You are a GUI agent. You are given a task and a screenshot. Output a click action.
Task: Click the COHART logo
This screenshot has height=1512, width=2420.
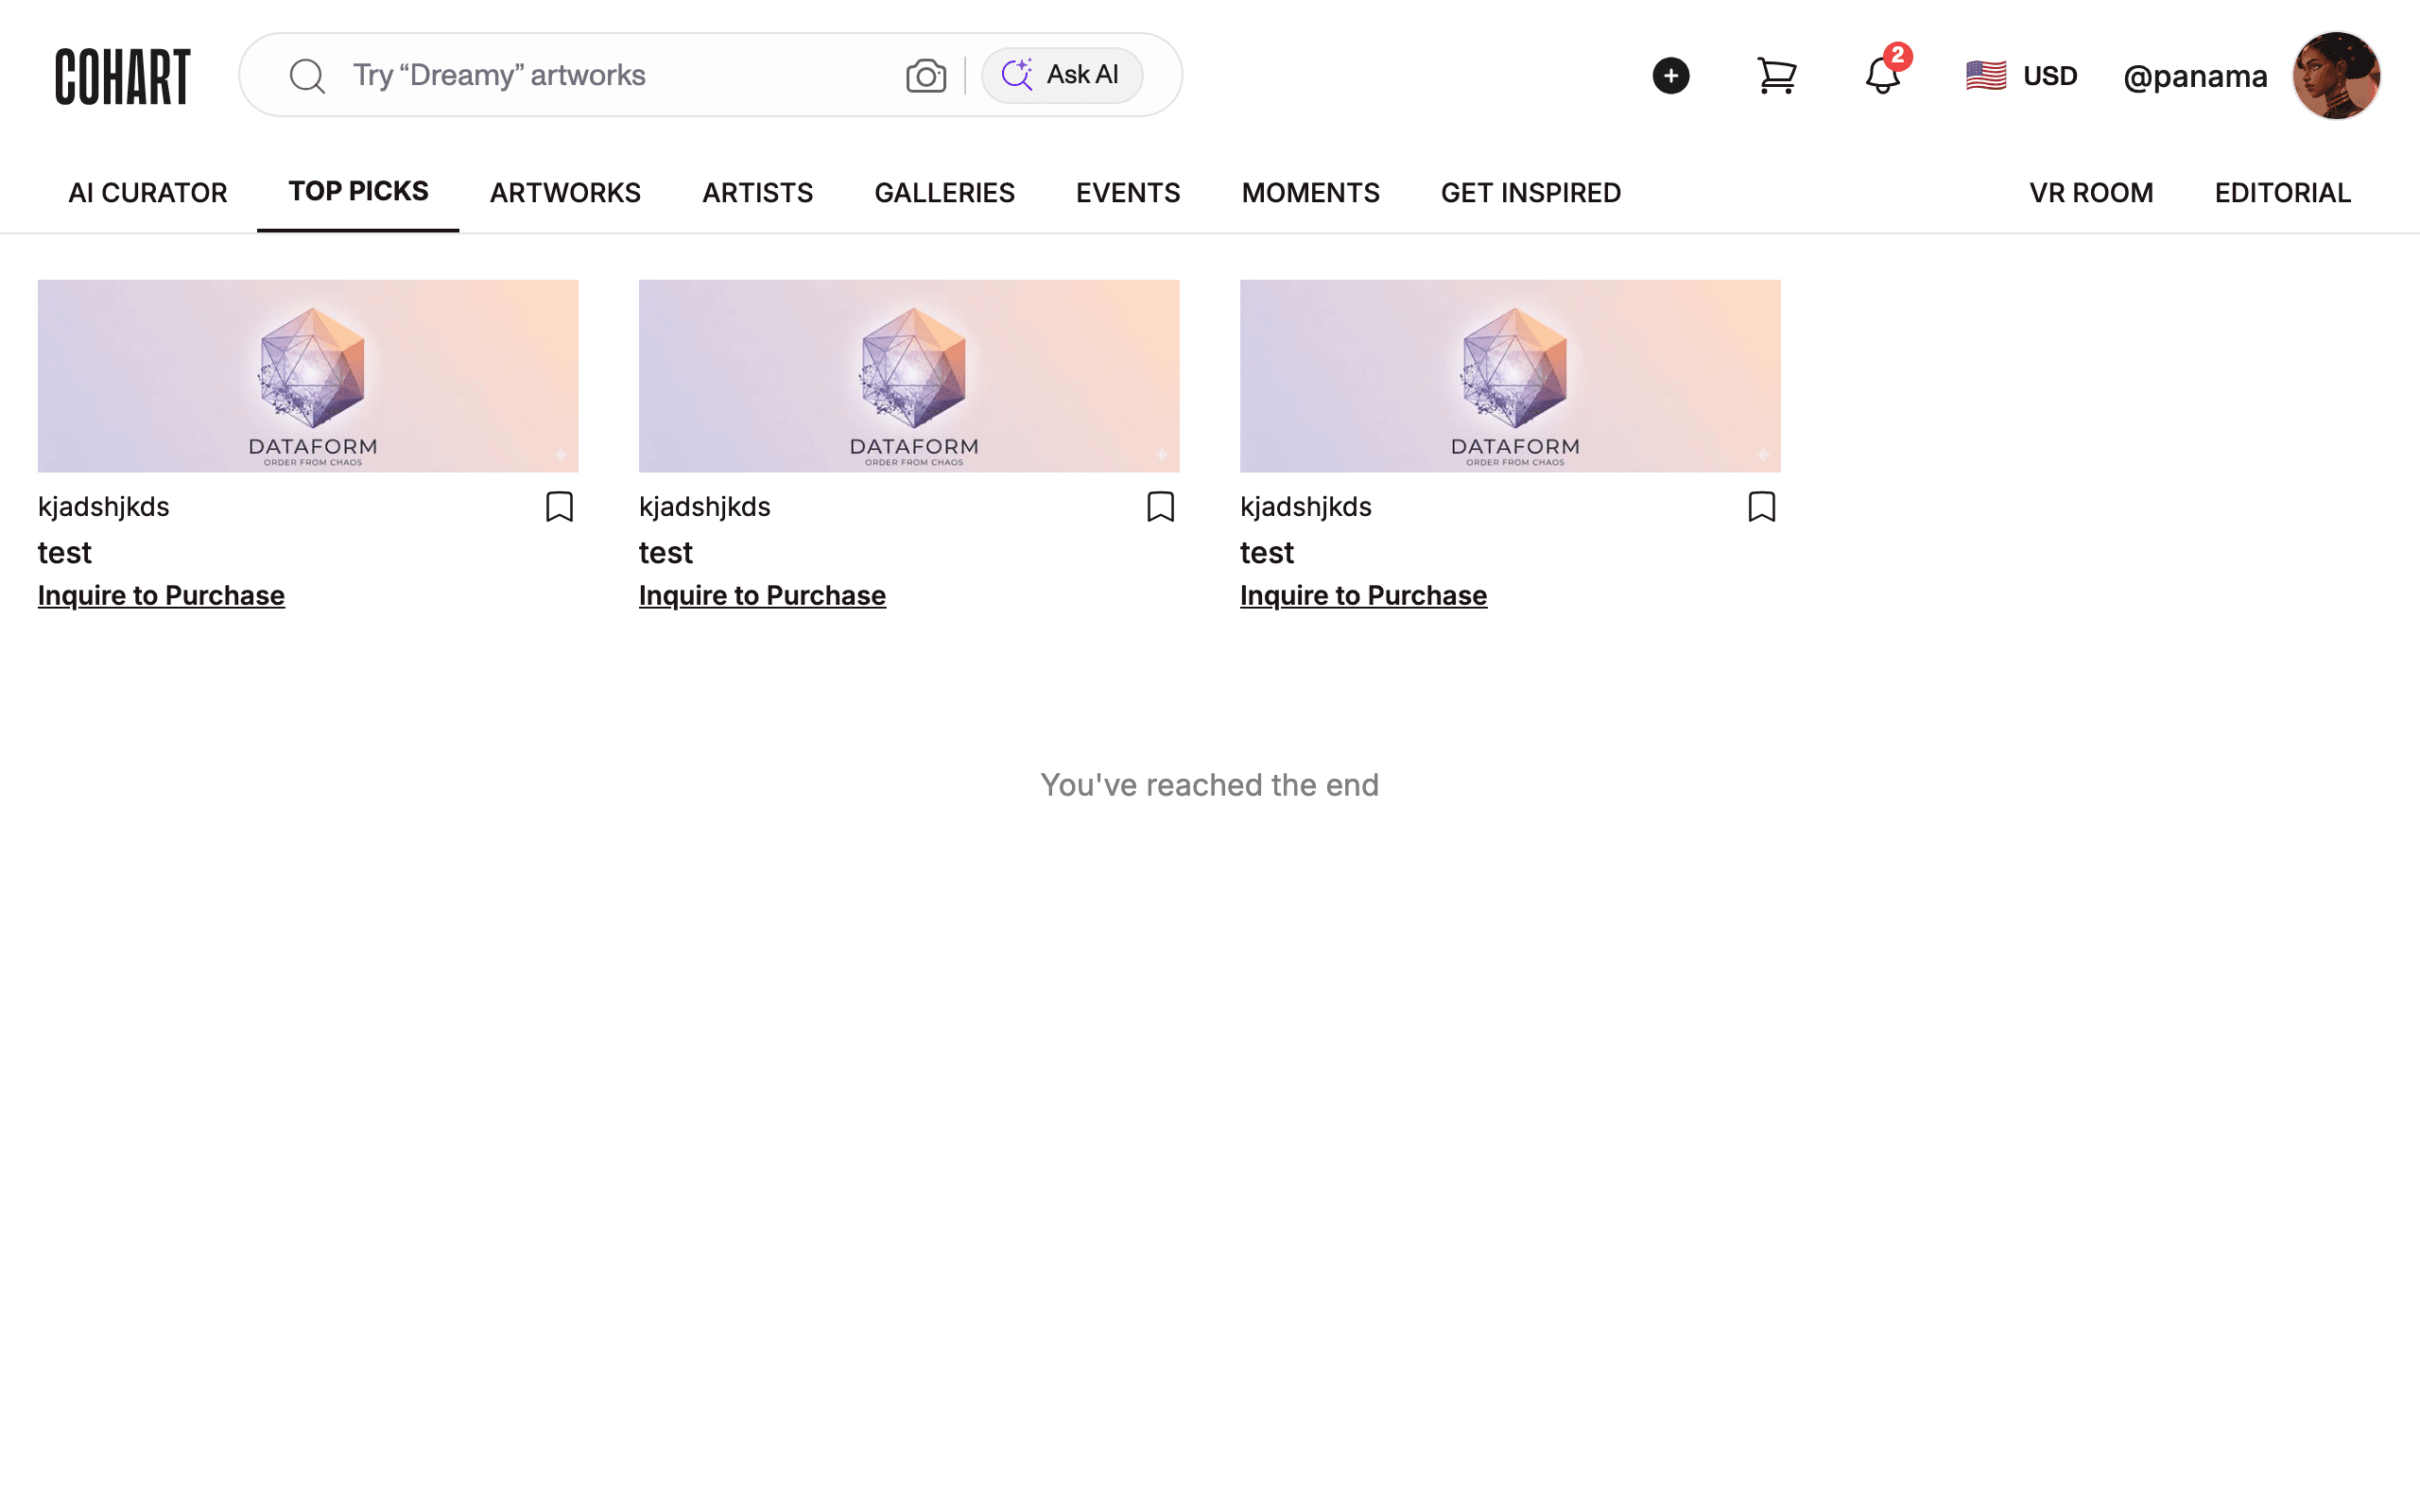tap(122, 76)
